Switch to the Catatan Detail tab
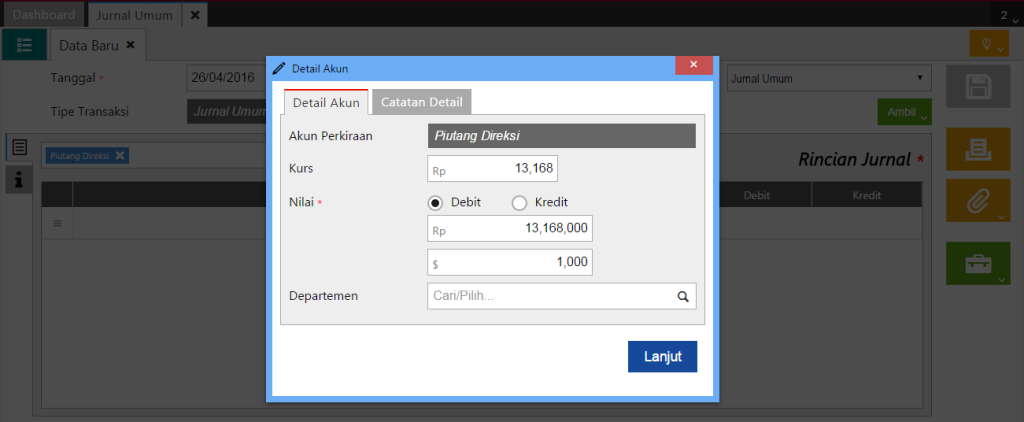The height and width of the screenshot is (422, 1024). [x=421, y=102]
